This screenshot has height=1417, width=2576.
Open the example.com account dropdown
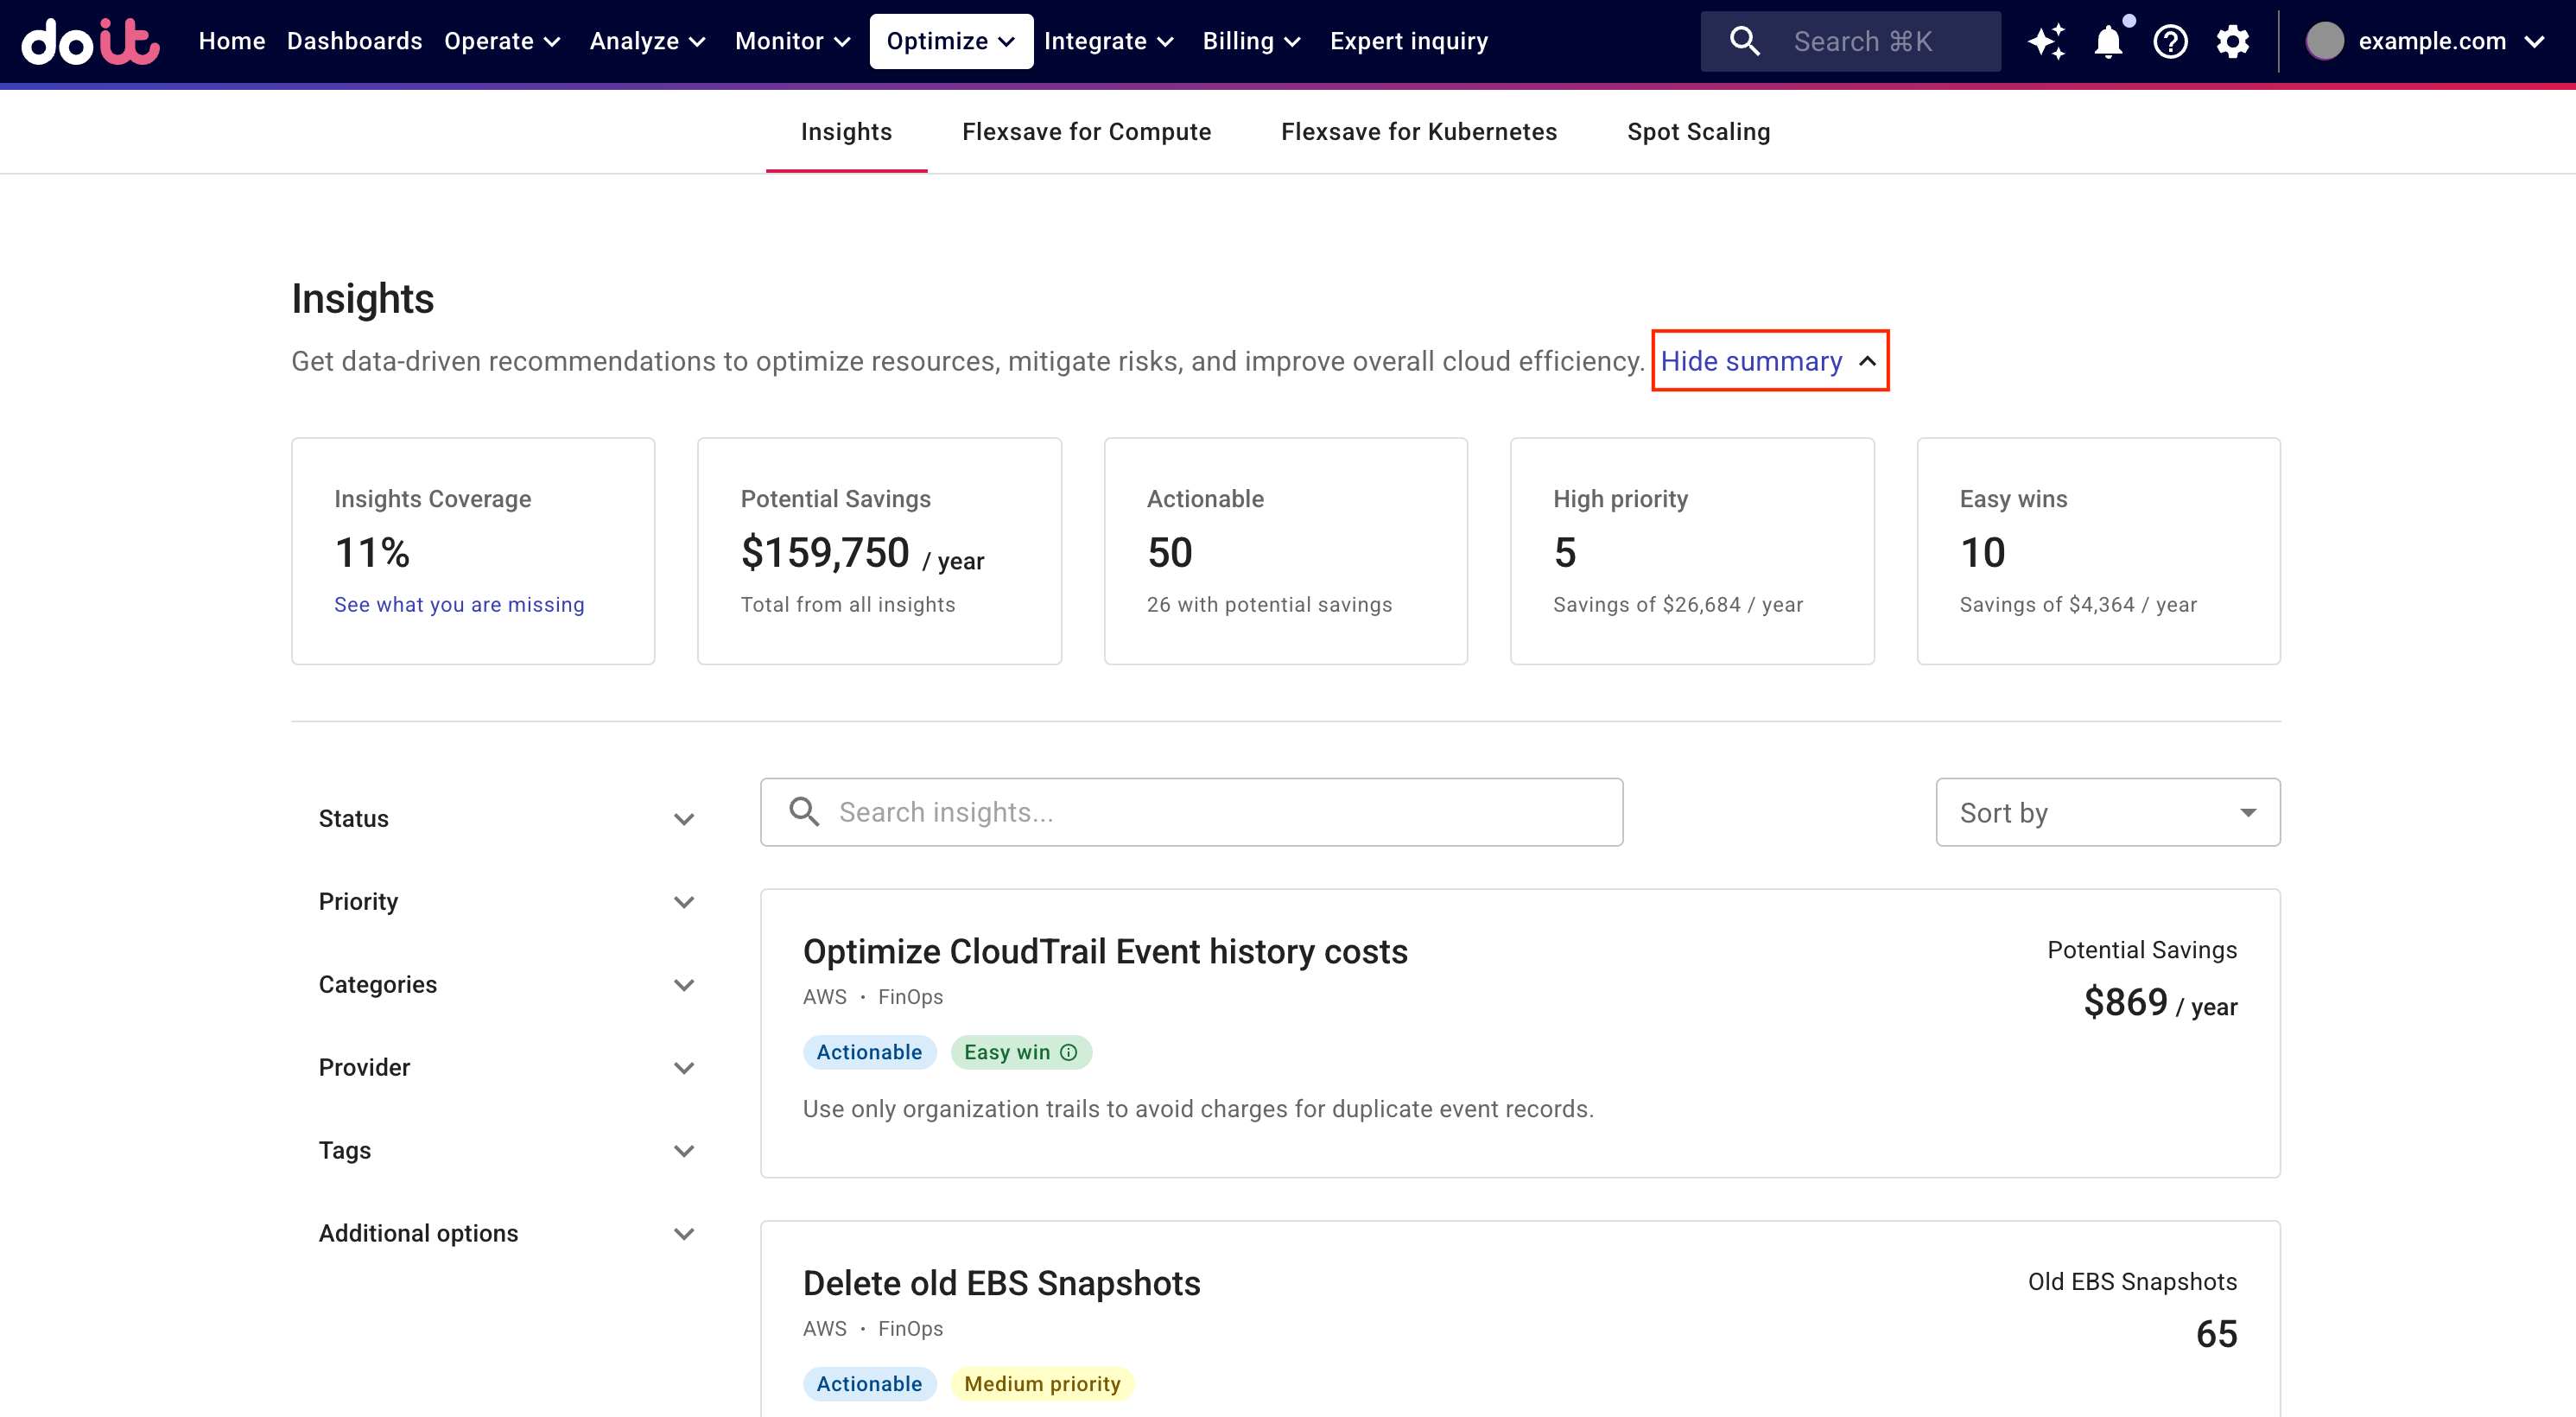(2425, 41)
